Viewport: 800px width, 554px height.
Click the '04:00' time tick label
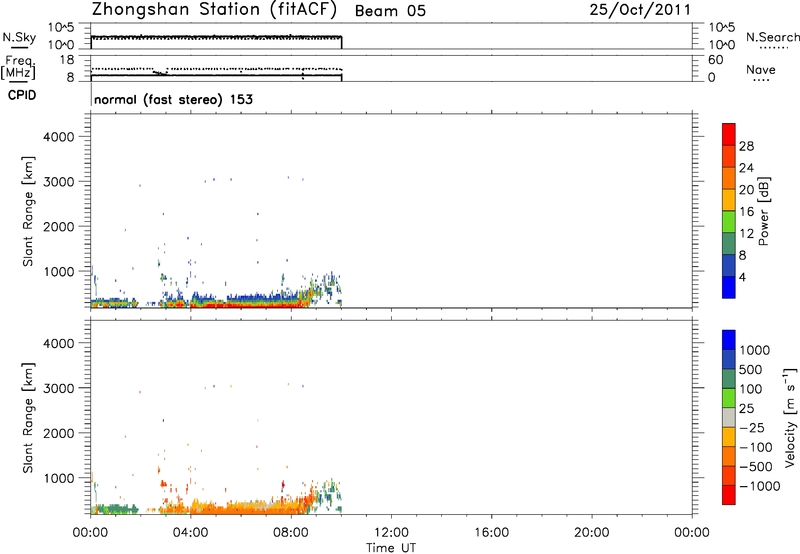coord(190,533)
